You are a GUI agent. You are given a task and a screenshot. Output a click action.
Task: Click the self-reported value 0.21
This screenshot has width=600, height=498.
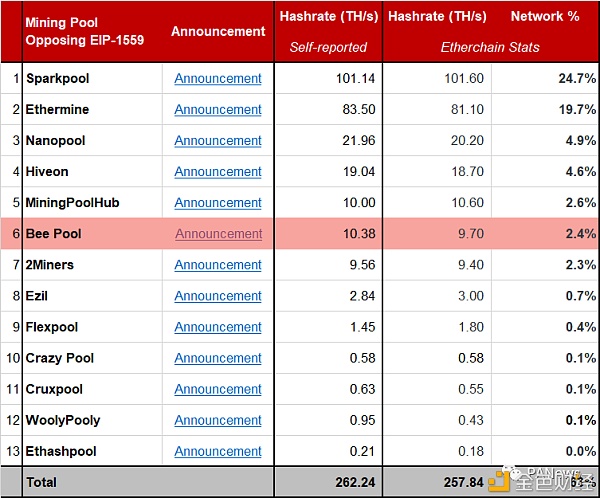[x=362, y=451]
